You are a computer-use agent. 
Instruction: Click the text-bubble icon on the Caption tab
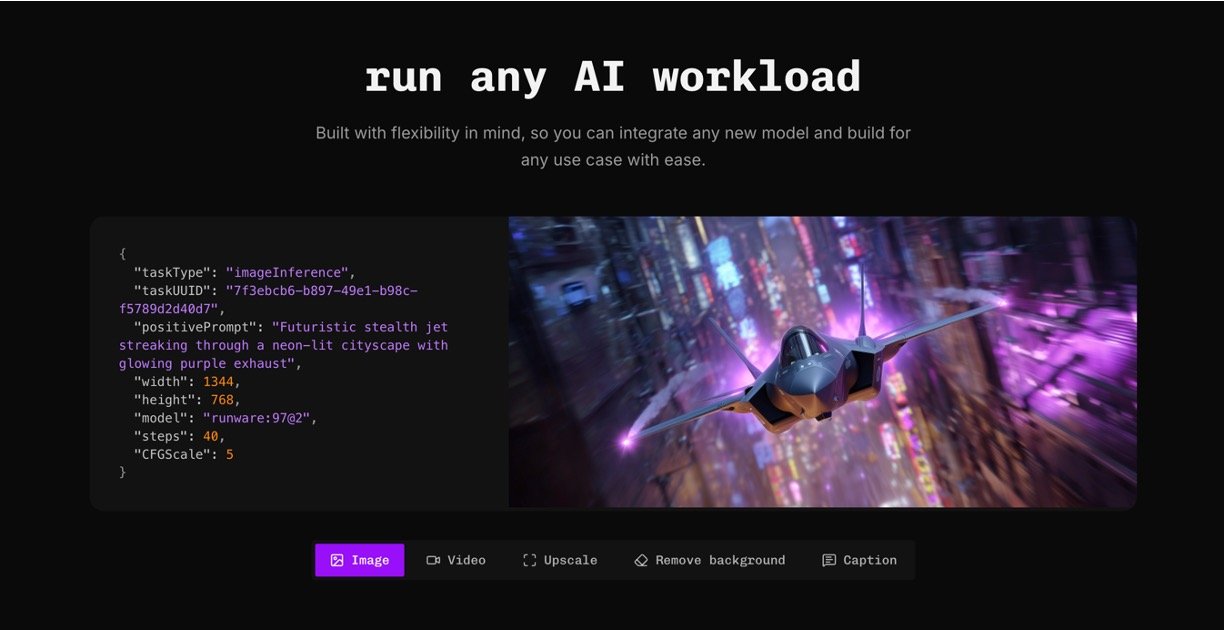(829, 560)
